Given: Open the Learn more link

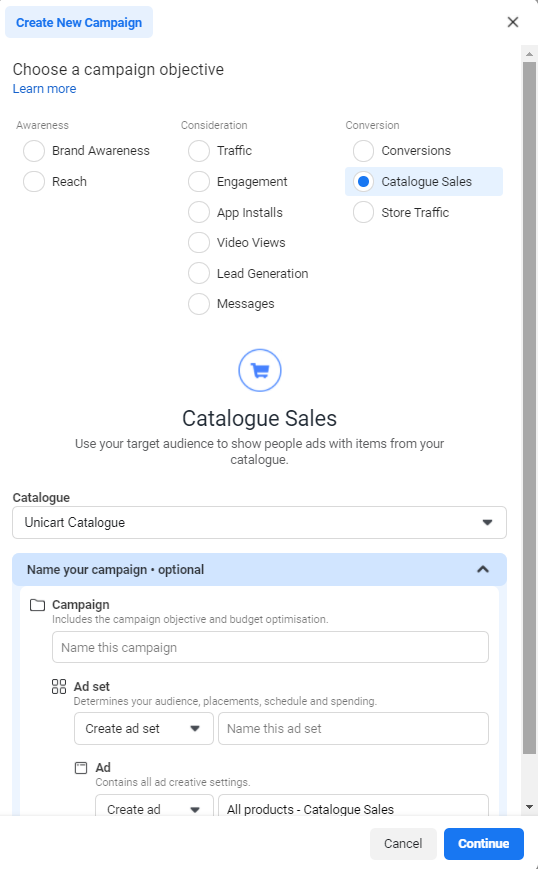Looking at the screenshot, I should (44, 89).
